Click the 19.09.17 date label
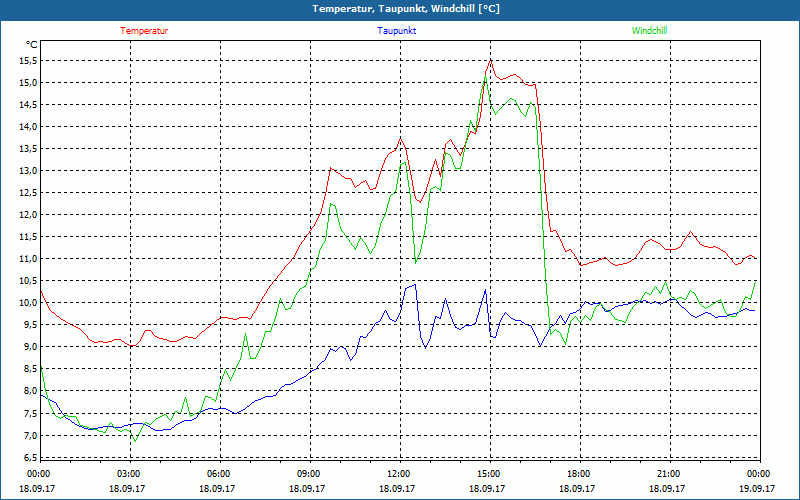The width and height of the screenshot is (800, 500). [757, 488]
